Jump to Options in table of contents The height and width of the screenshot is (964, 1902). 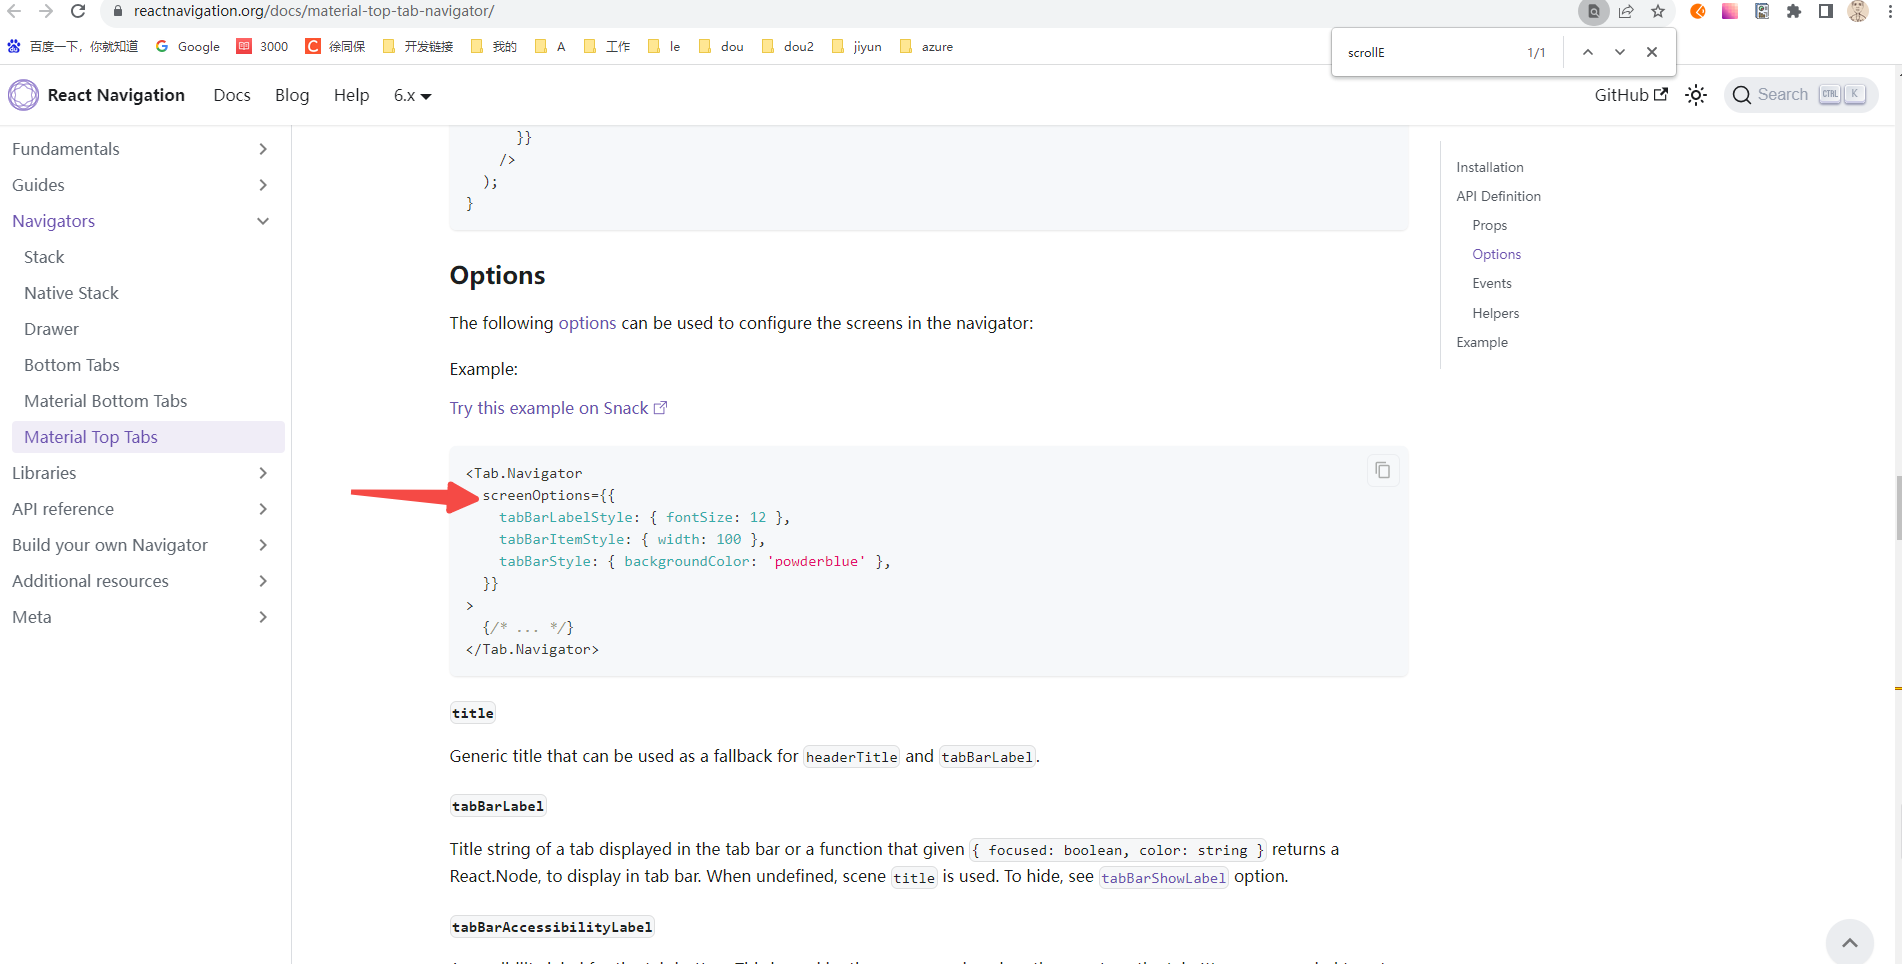pyautogui.click(x=1496, y=254)
